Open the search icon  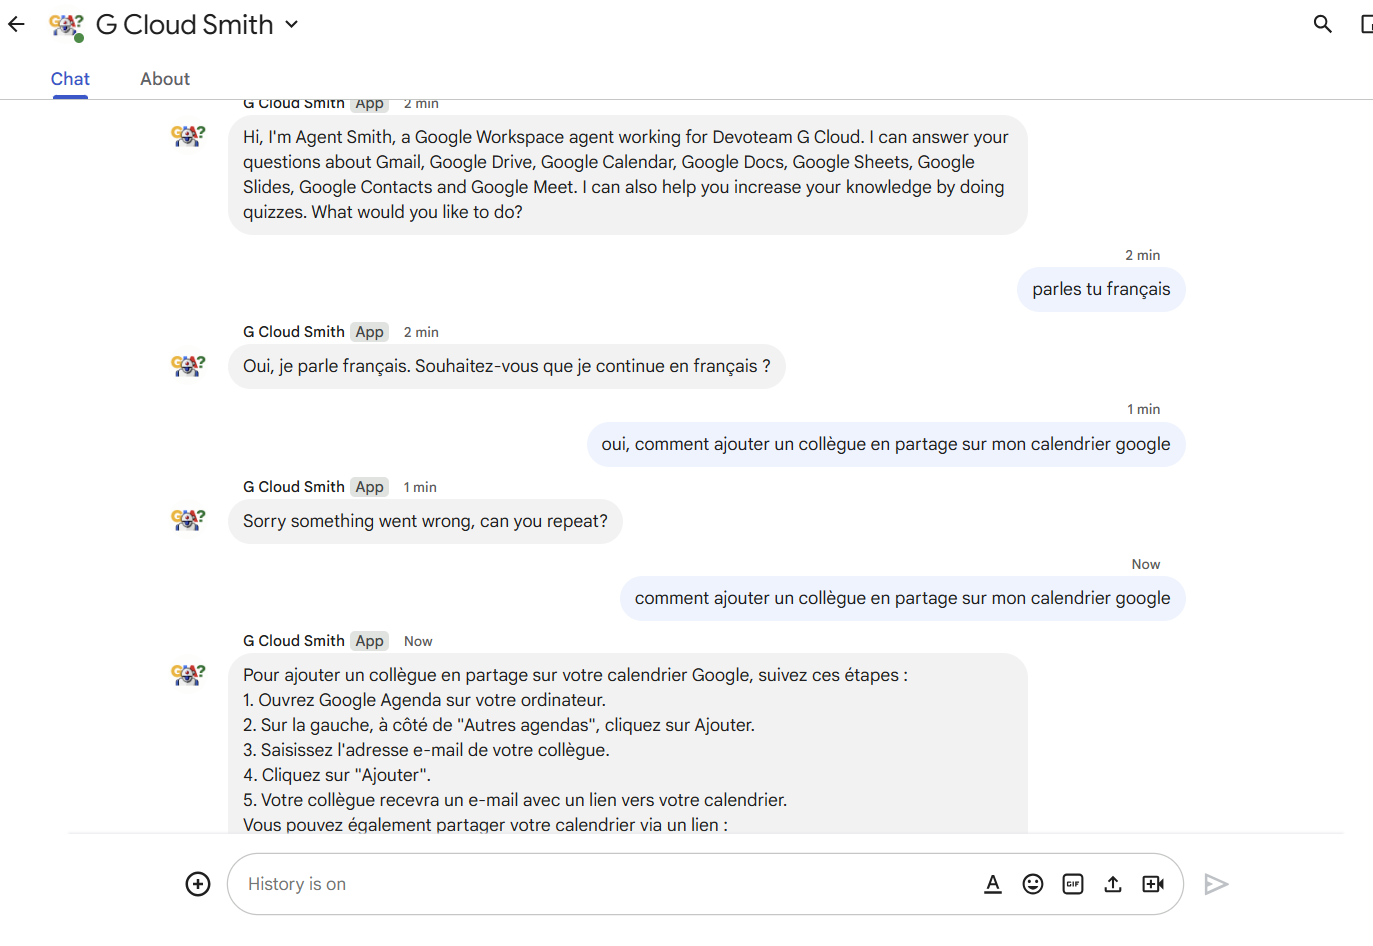(x=1322, y=23)
